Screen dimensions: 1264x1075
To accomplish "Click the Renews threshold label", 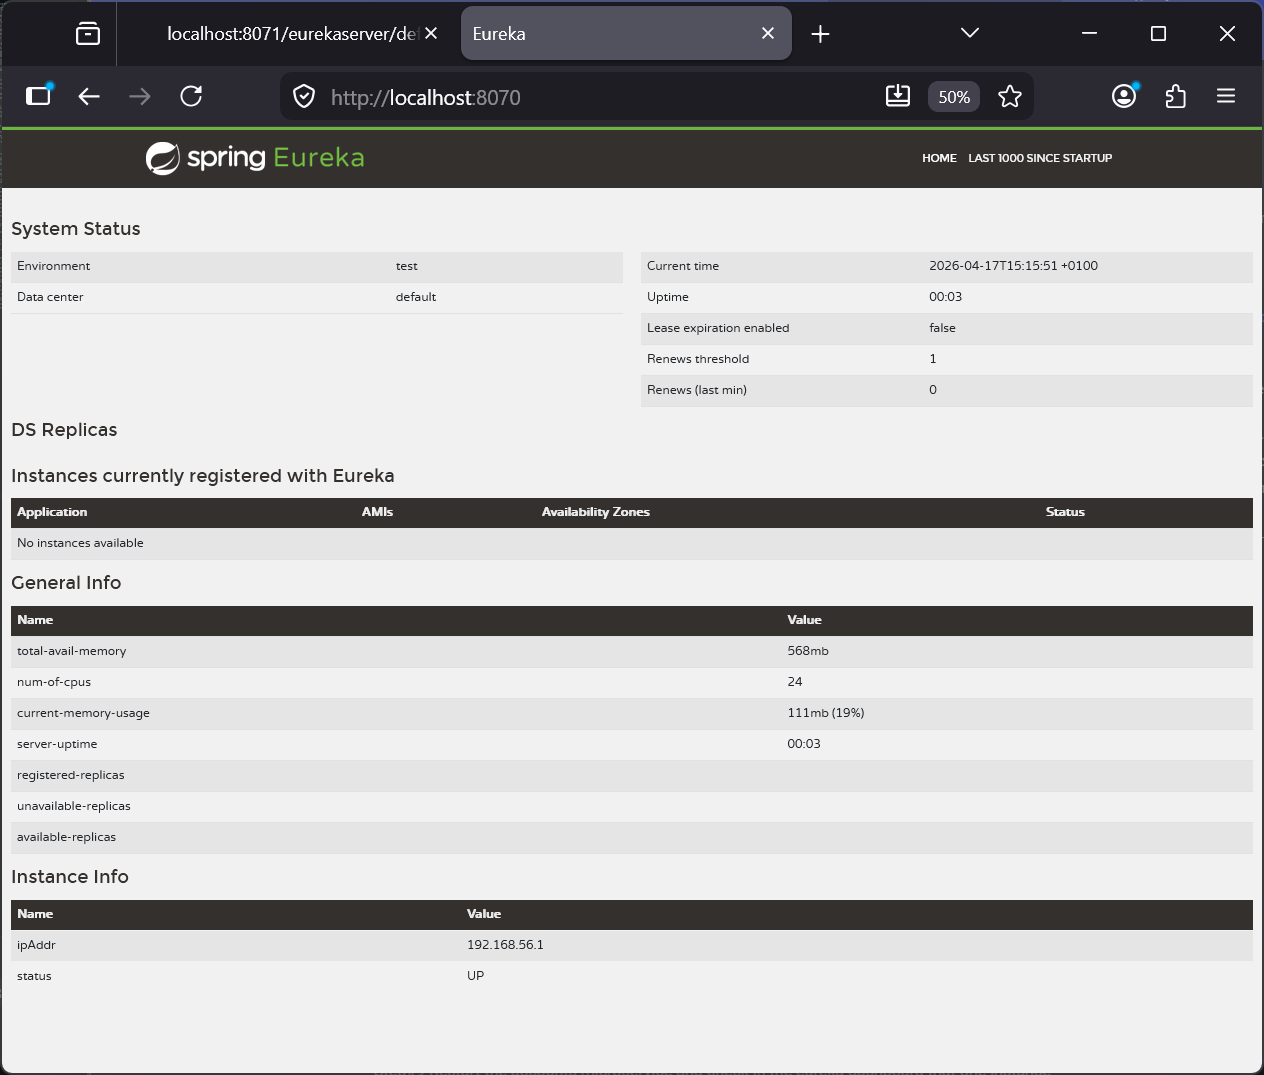I will pos(698,359).
